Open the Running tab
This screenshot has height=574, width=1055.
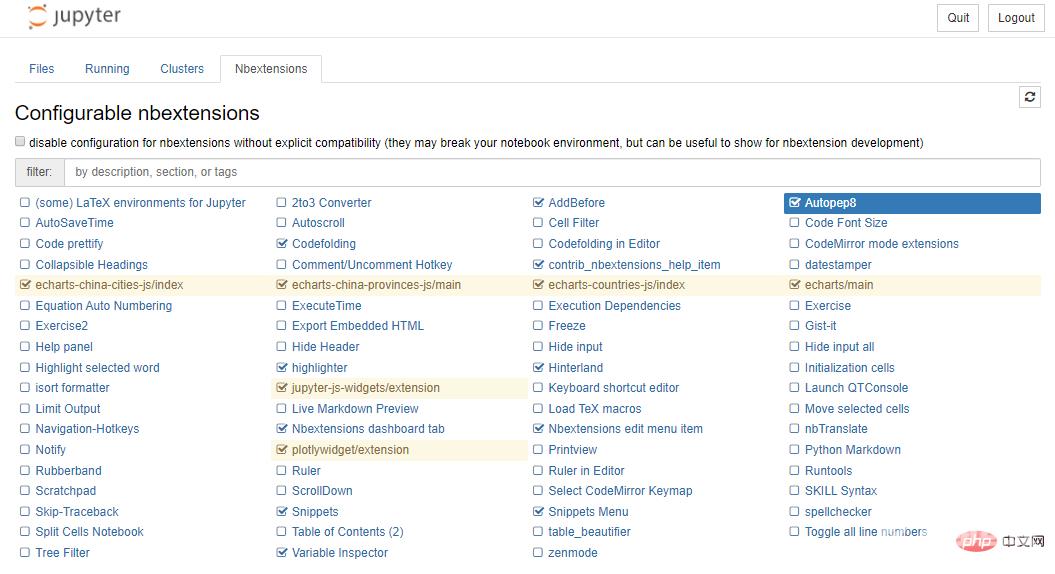(107, 69)
